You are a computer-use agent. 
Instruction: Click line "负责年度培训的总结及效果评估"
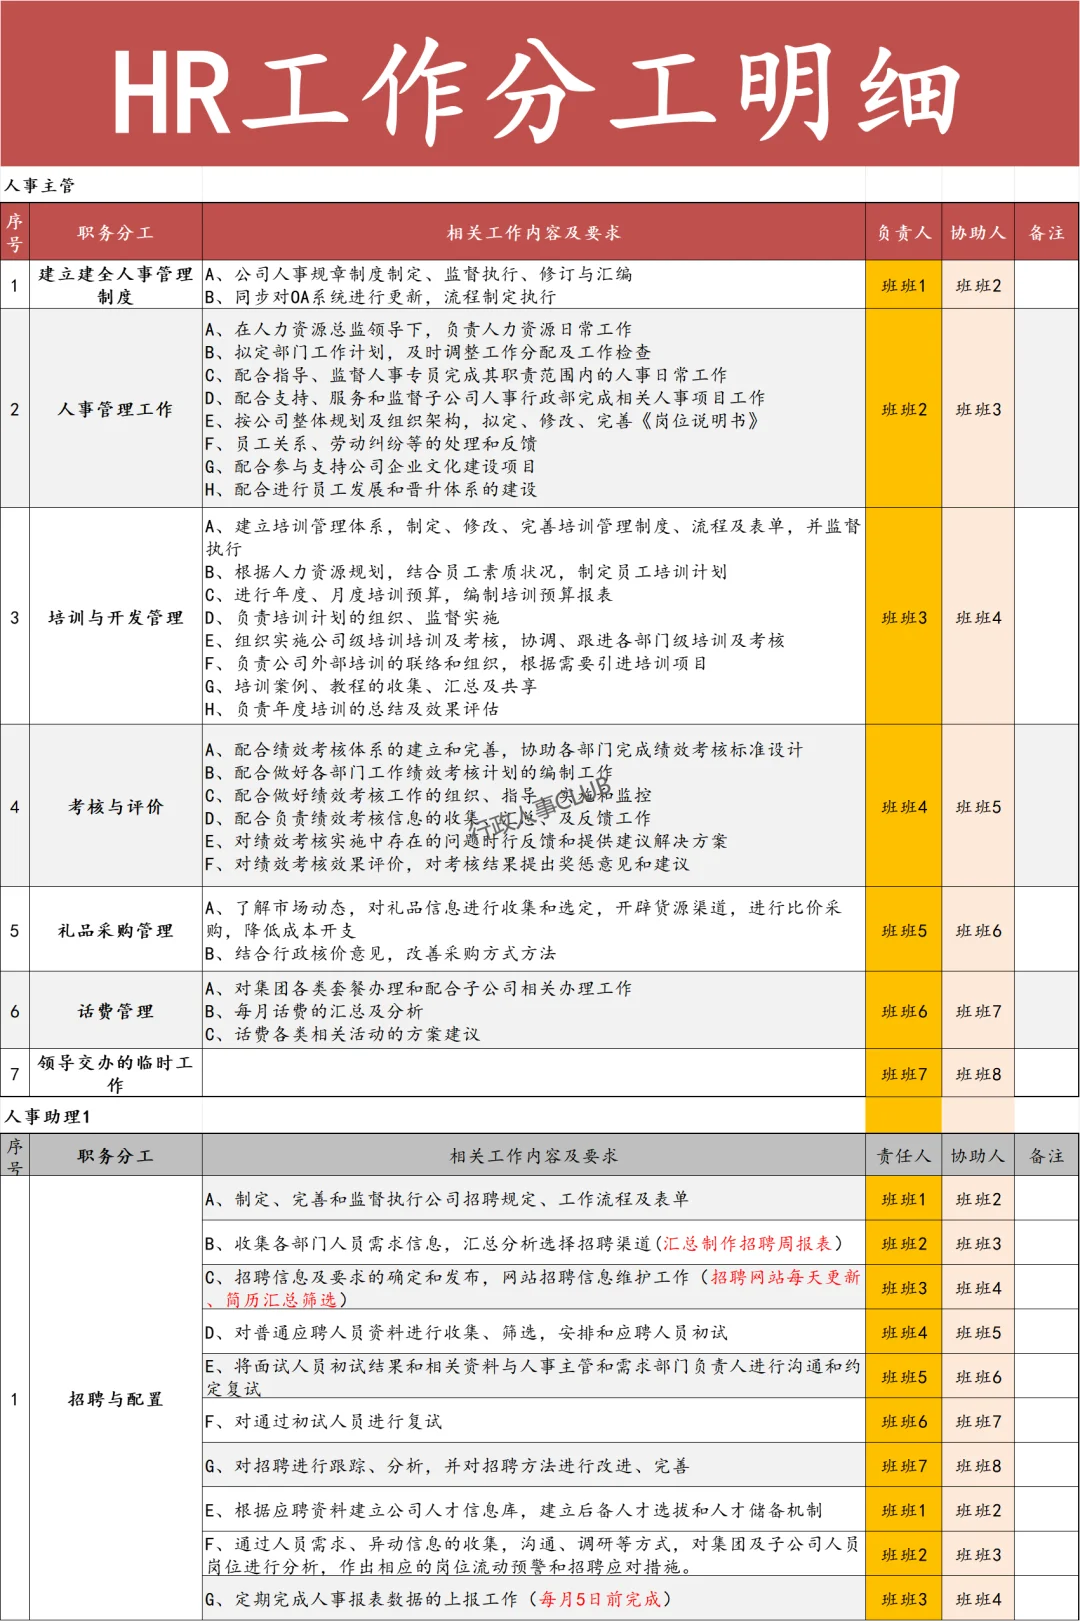[x=352, y=709]
